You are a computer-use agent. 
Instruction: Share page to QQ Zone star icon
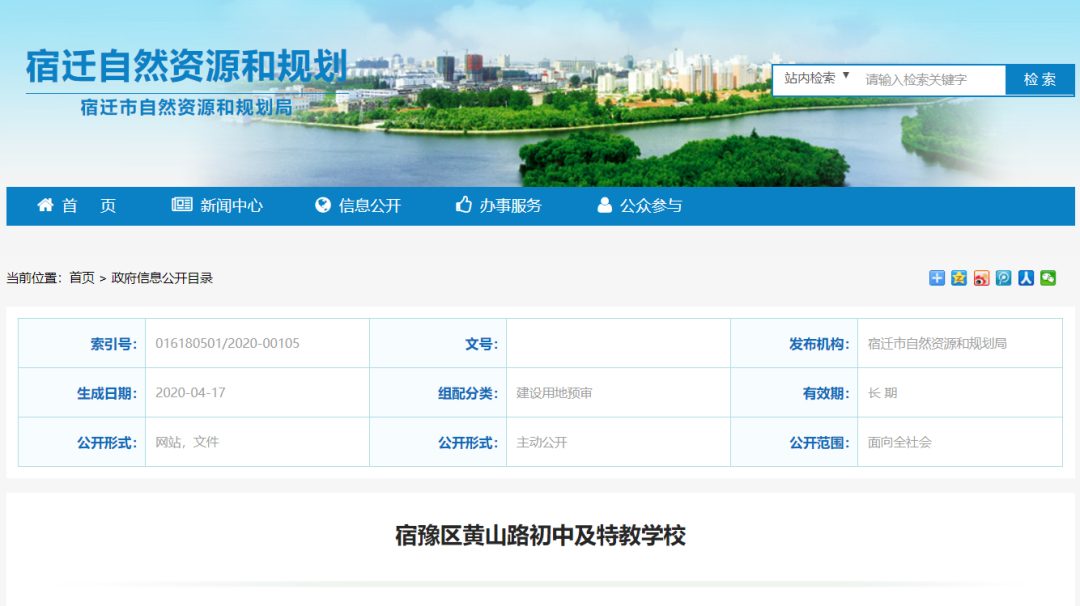pyautogui.click(x=959, y=278)
